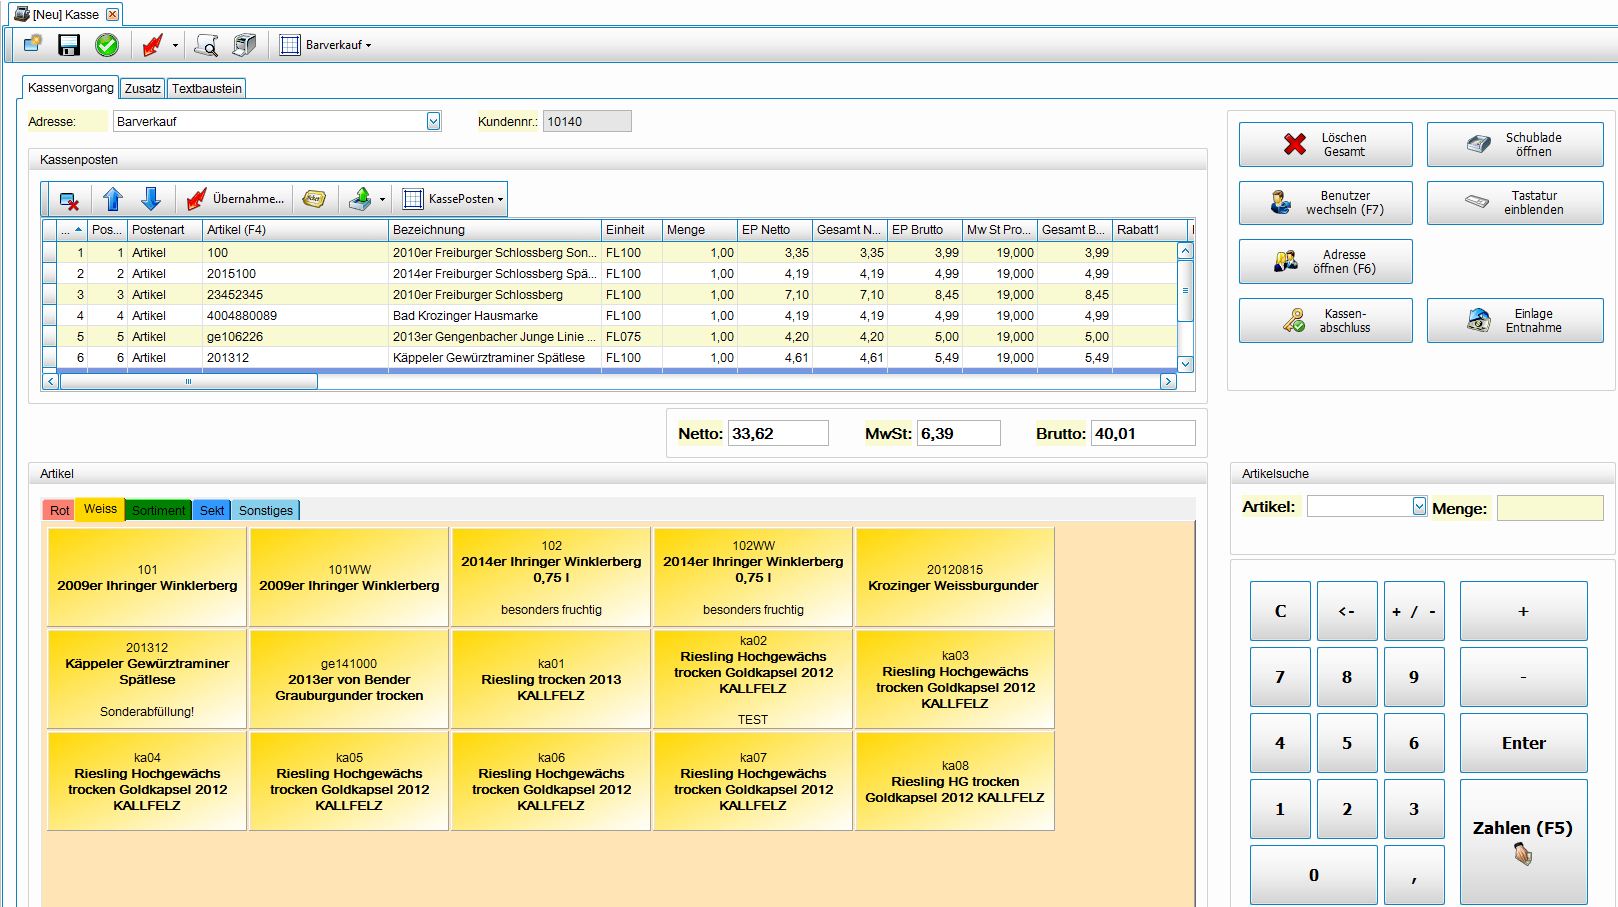The image size is (1618, 907).
Task: Open Einlage Entnahme cash button
Action: point(1515,321)
